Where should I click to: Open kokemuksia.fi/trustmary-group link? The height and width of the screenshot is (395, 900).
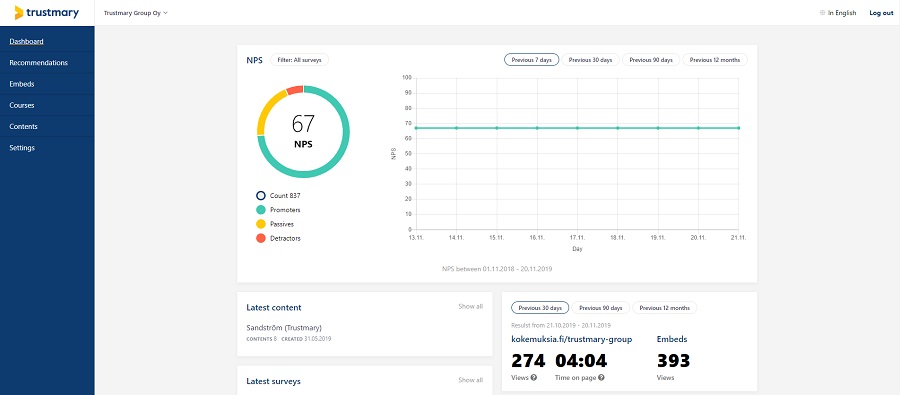pyautogui.click(x=572, y=339)
